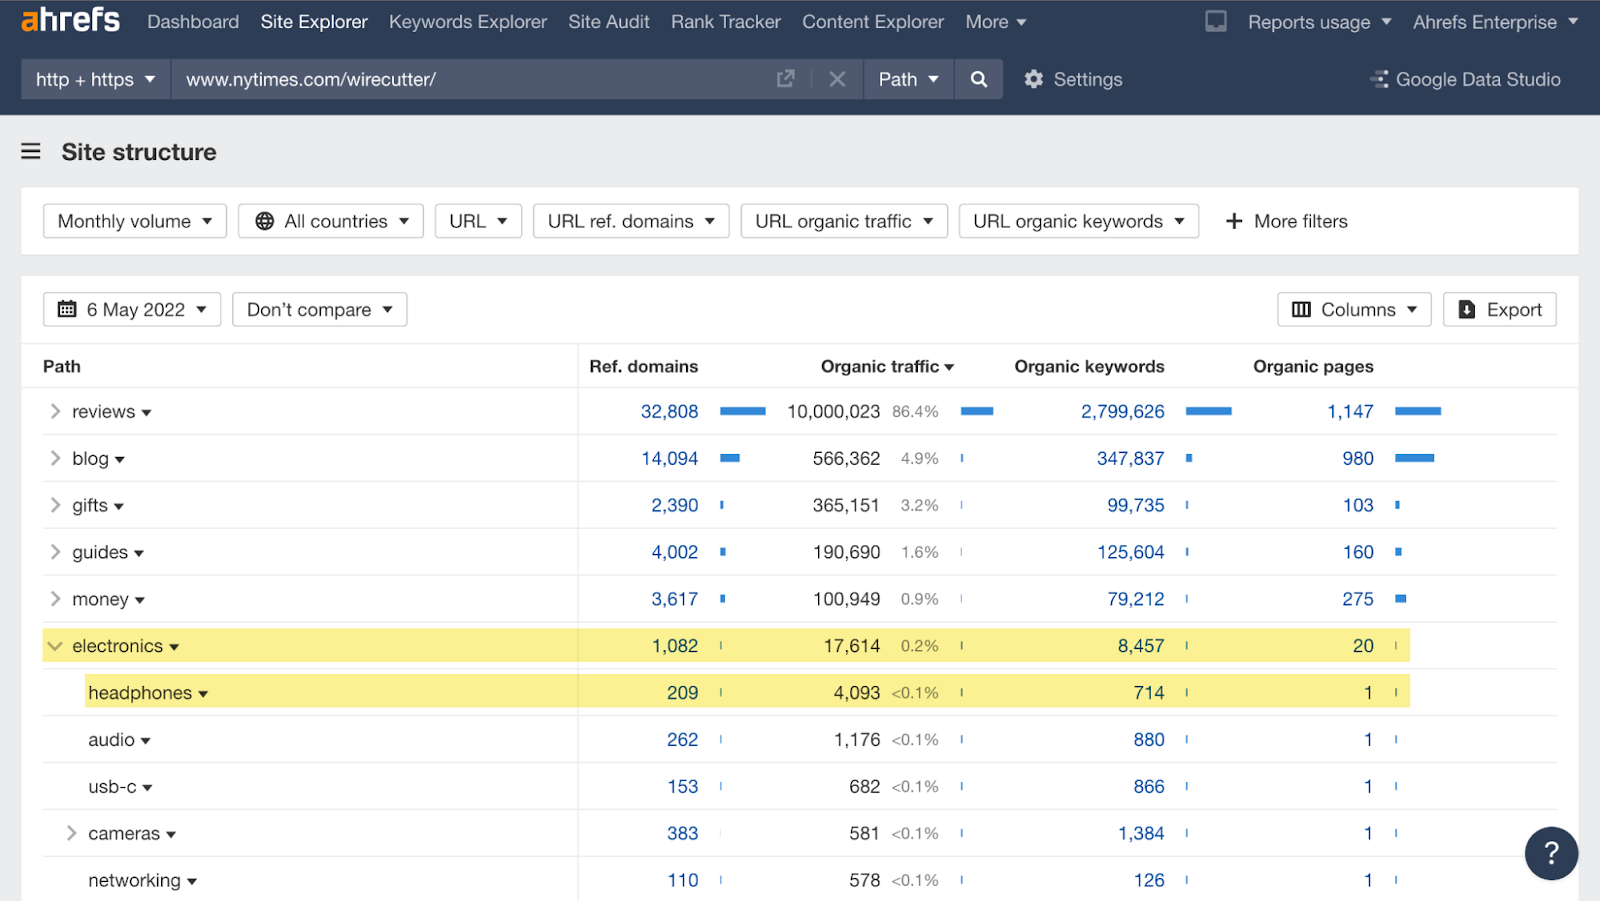Click the Export button
Viewport: 1600px width, 902px height.
(x=1500, y=310)
